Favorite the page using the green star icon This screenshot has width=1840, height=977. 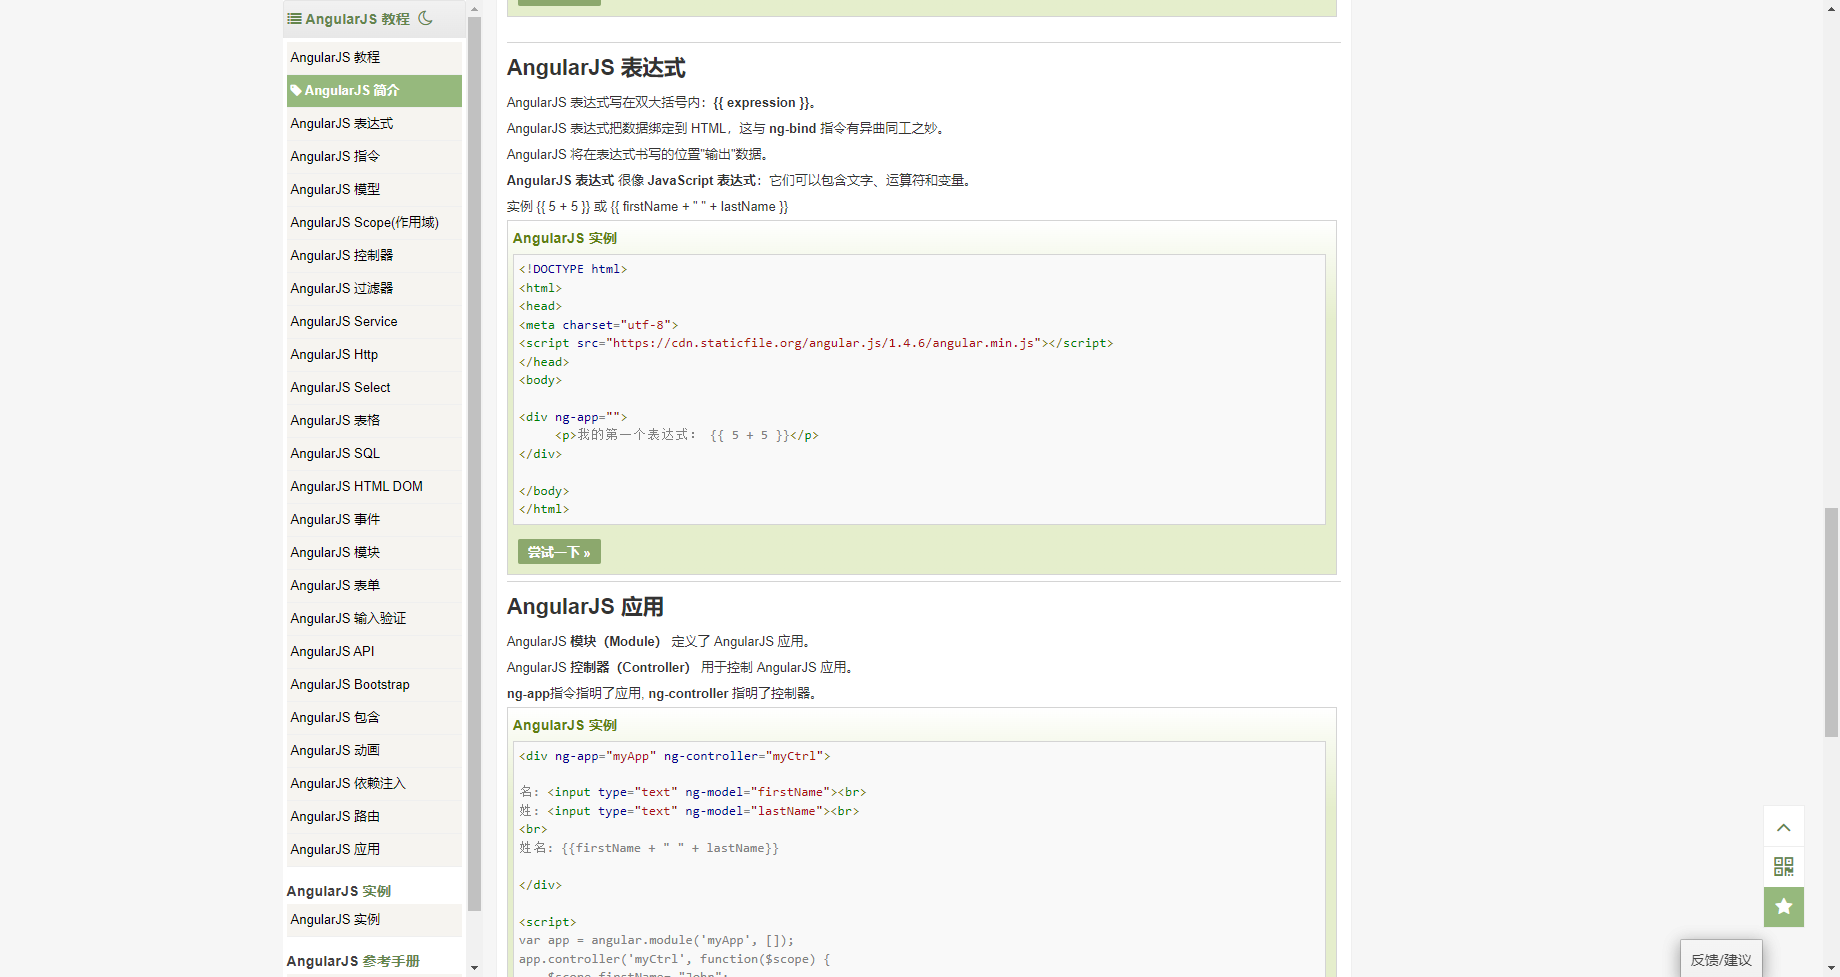pyautogui.click(x=1784, y=907)
